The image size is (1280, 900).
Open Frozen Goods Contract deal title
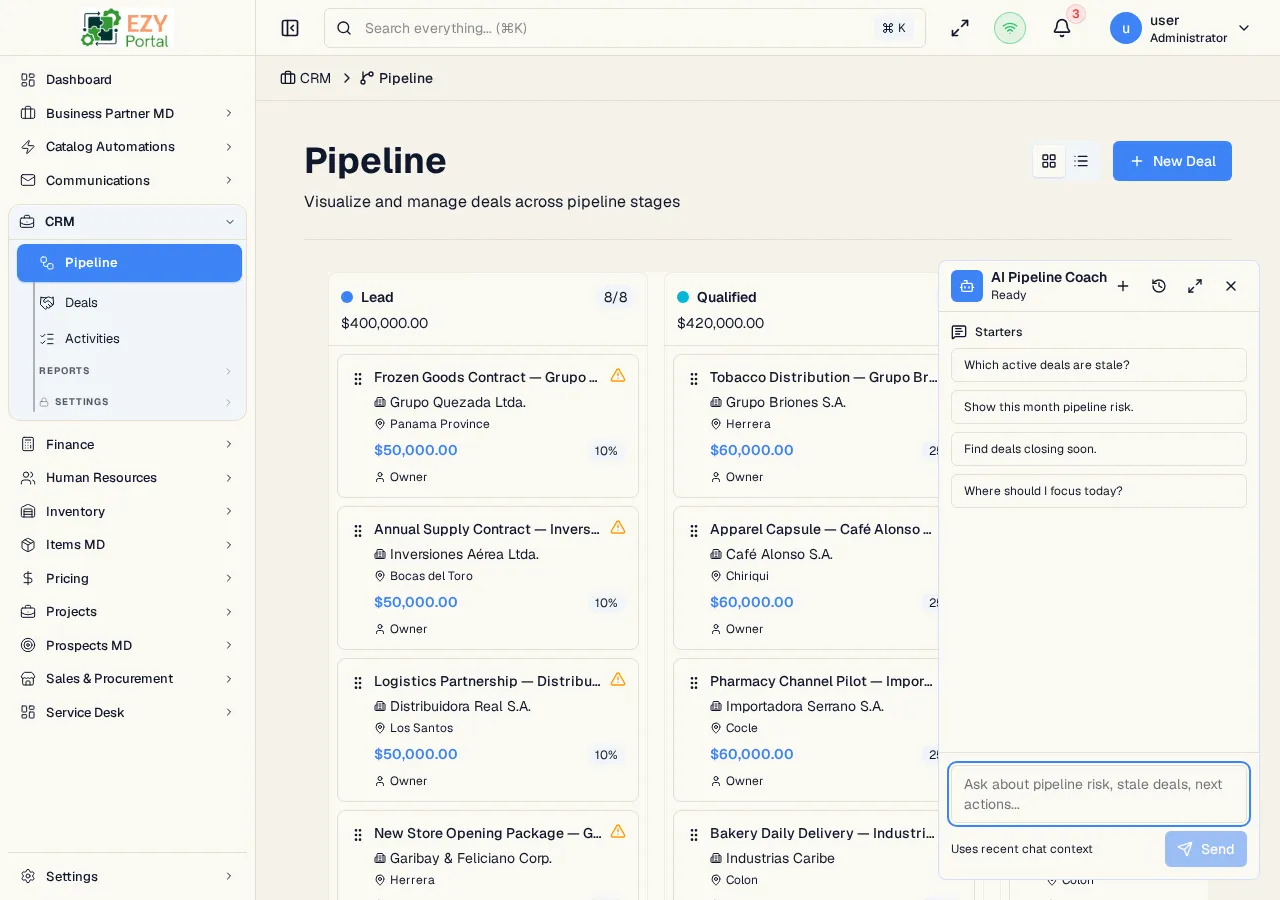[486, 377]
